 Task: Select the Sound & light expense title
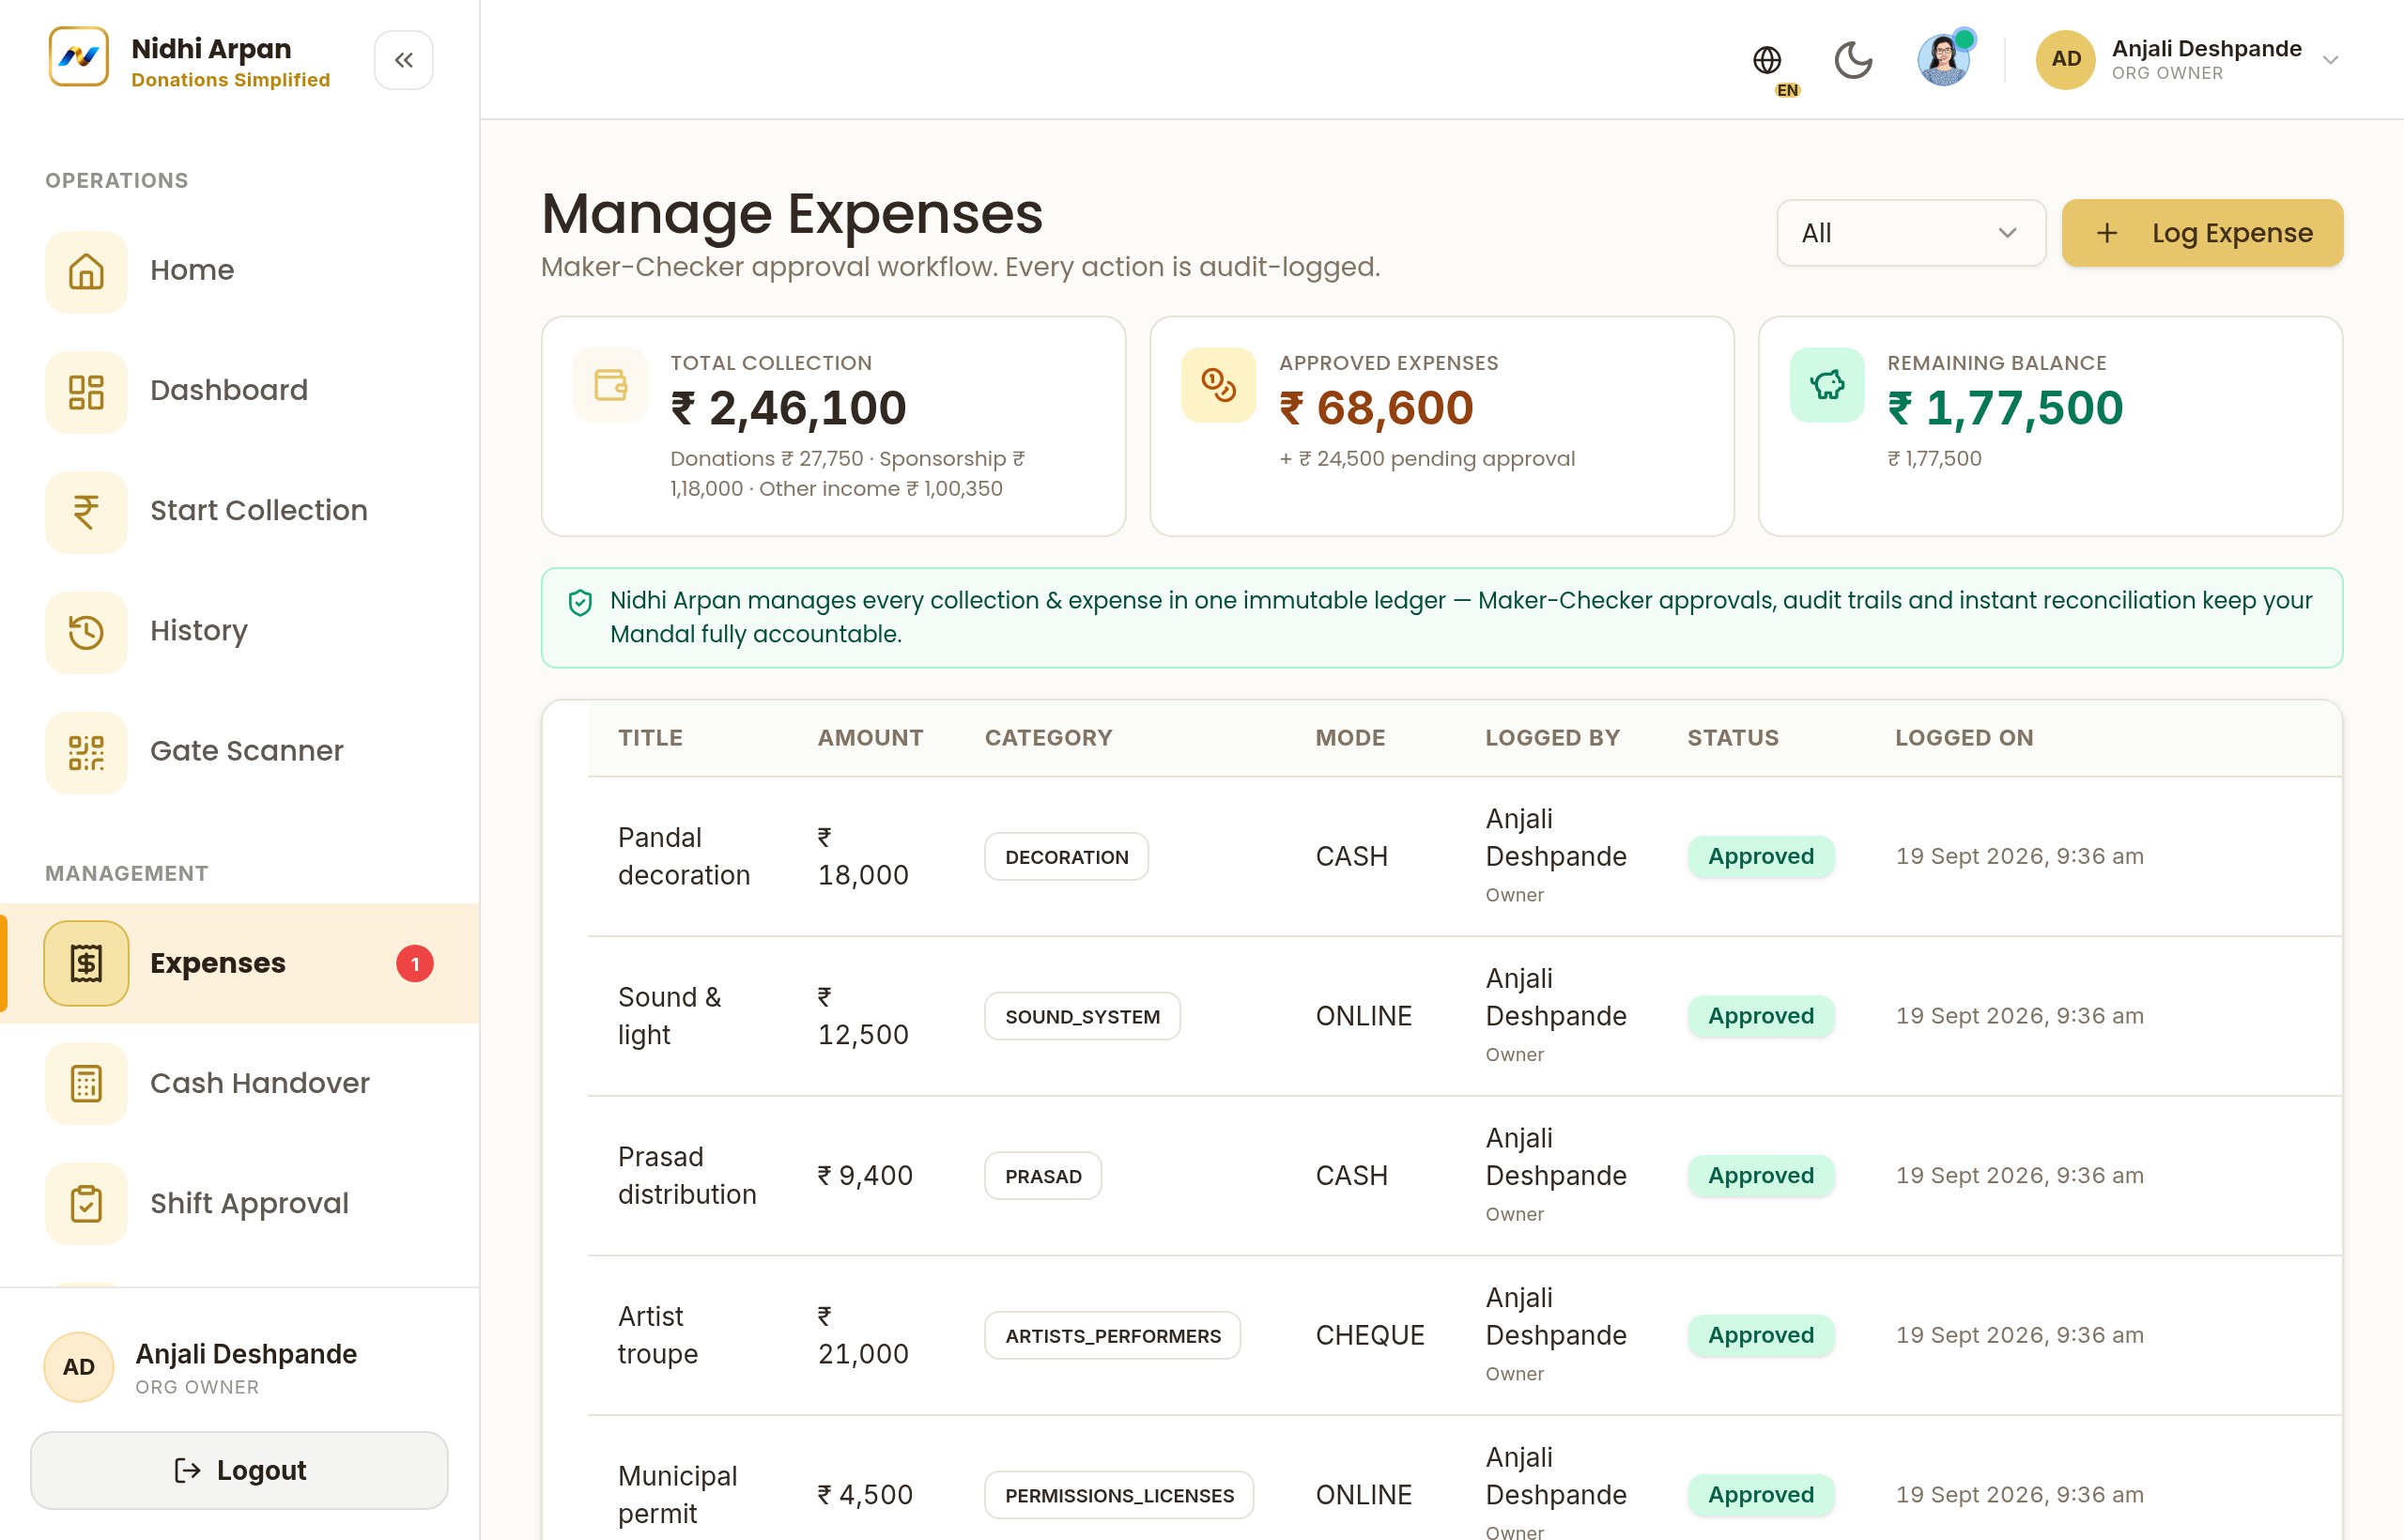pyautogui.click(x=670, y=1016)
